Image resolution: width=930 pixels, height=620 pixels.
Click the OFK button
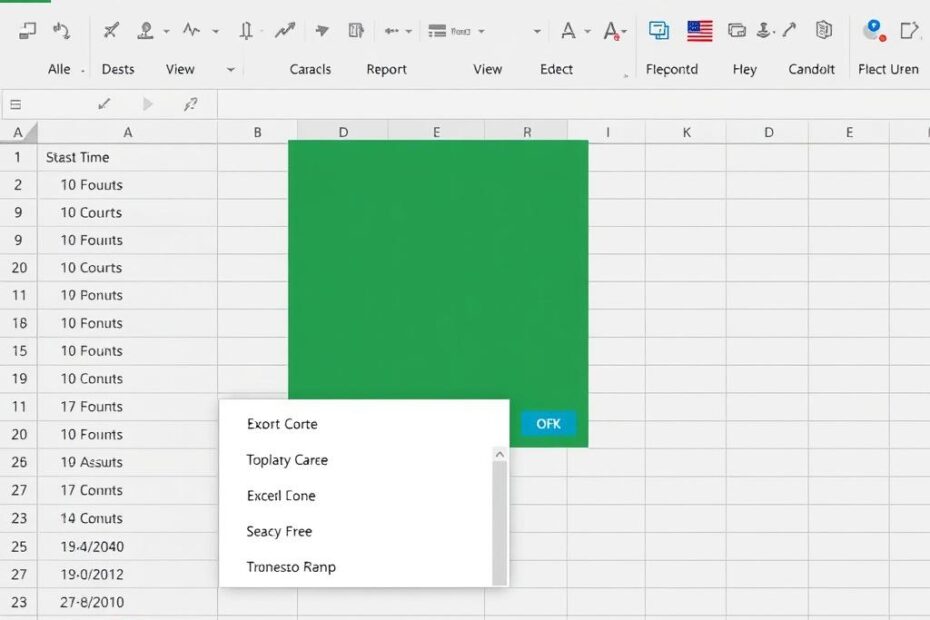coord(547,423)
